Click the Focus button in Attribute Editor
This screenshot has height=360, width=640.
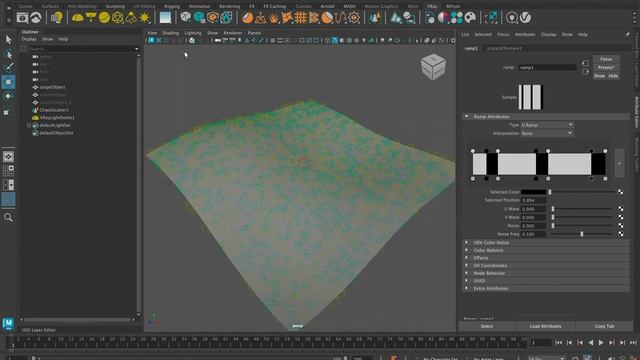pyautogui.click(x=606, y=59)
